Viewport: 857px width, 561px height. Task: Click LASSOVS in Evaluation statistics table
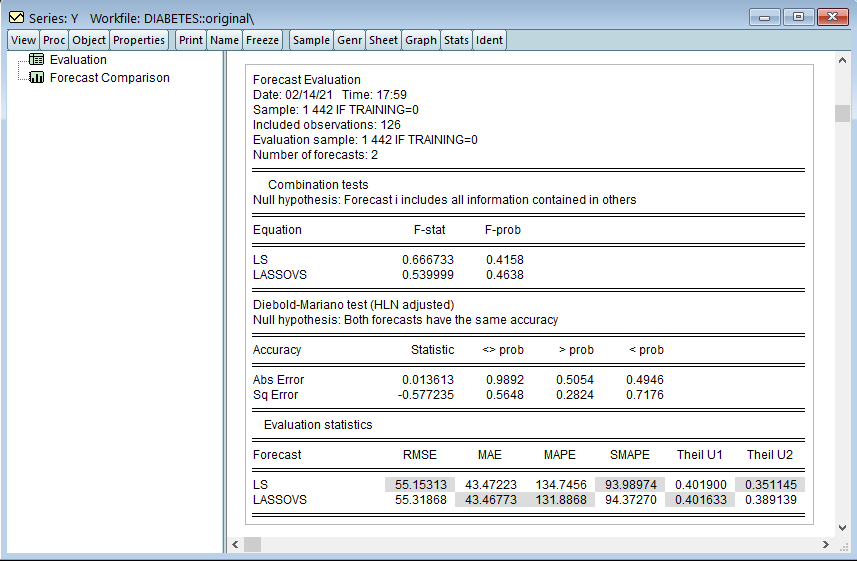[x=280, y=500]
